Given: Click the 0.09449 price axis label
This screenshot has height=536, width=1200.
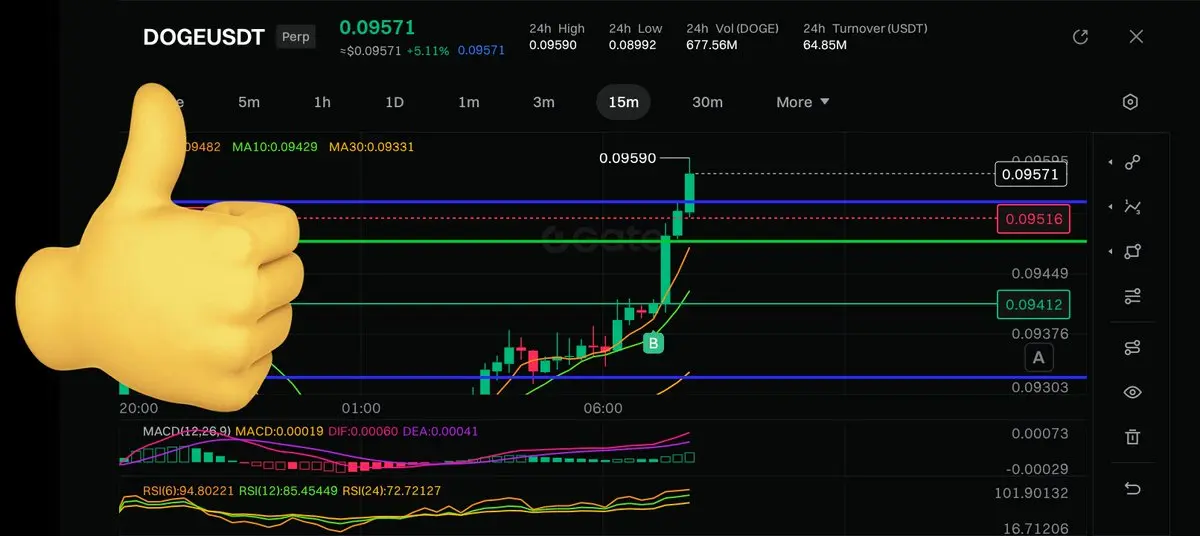Looking at the screenshot, I should tap(1040, 273).
